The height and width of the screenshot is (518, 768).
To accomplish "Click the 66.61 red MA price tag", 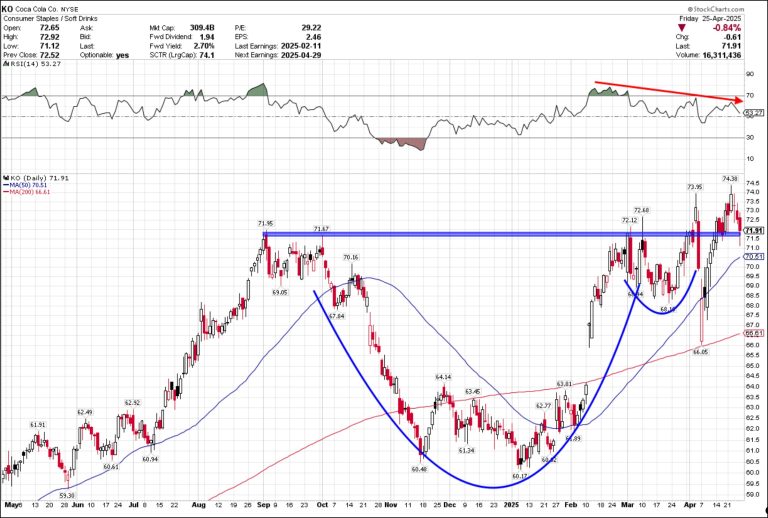I will click(x=754, y=334).
